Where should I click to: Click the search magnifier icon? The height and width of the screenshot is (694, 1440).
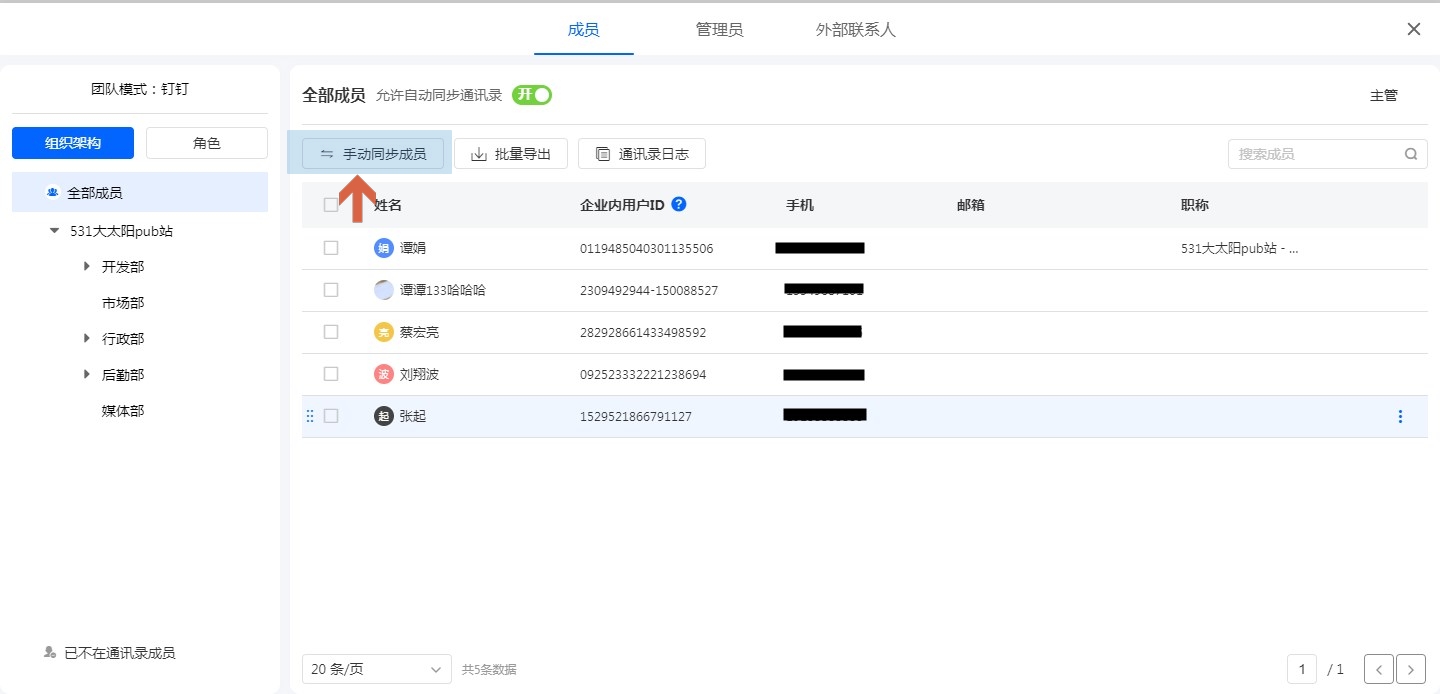point(1411,154)
